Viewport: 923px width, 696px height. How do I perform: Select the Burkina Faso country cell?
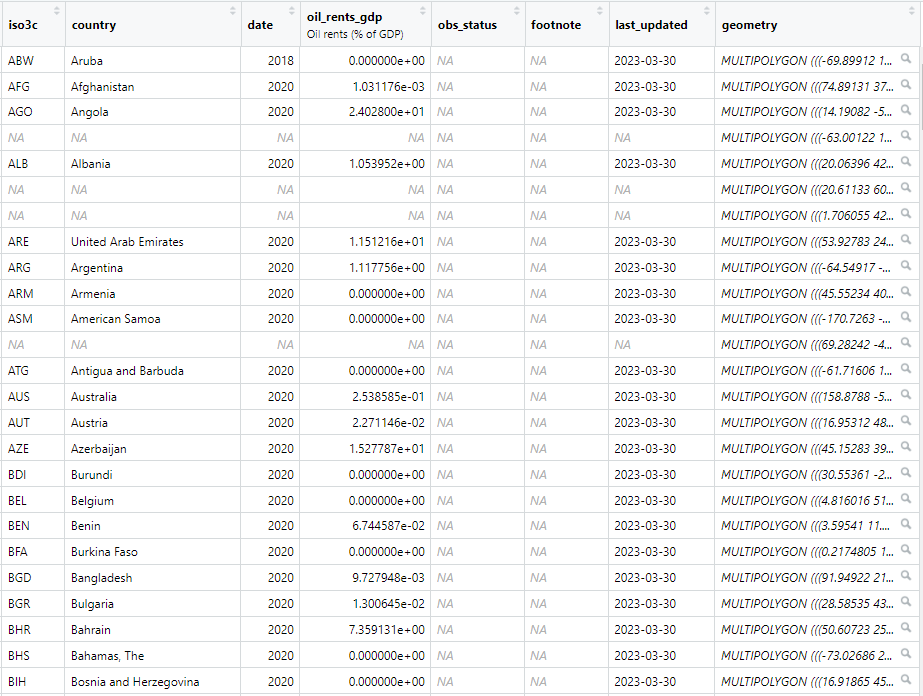pos(104,552)
